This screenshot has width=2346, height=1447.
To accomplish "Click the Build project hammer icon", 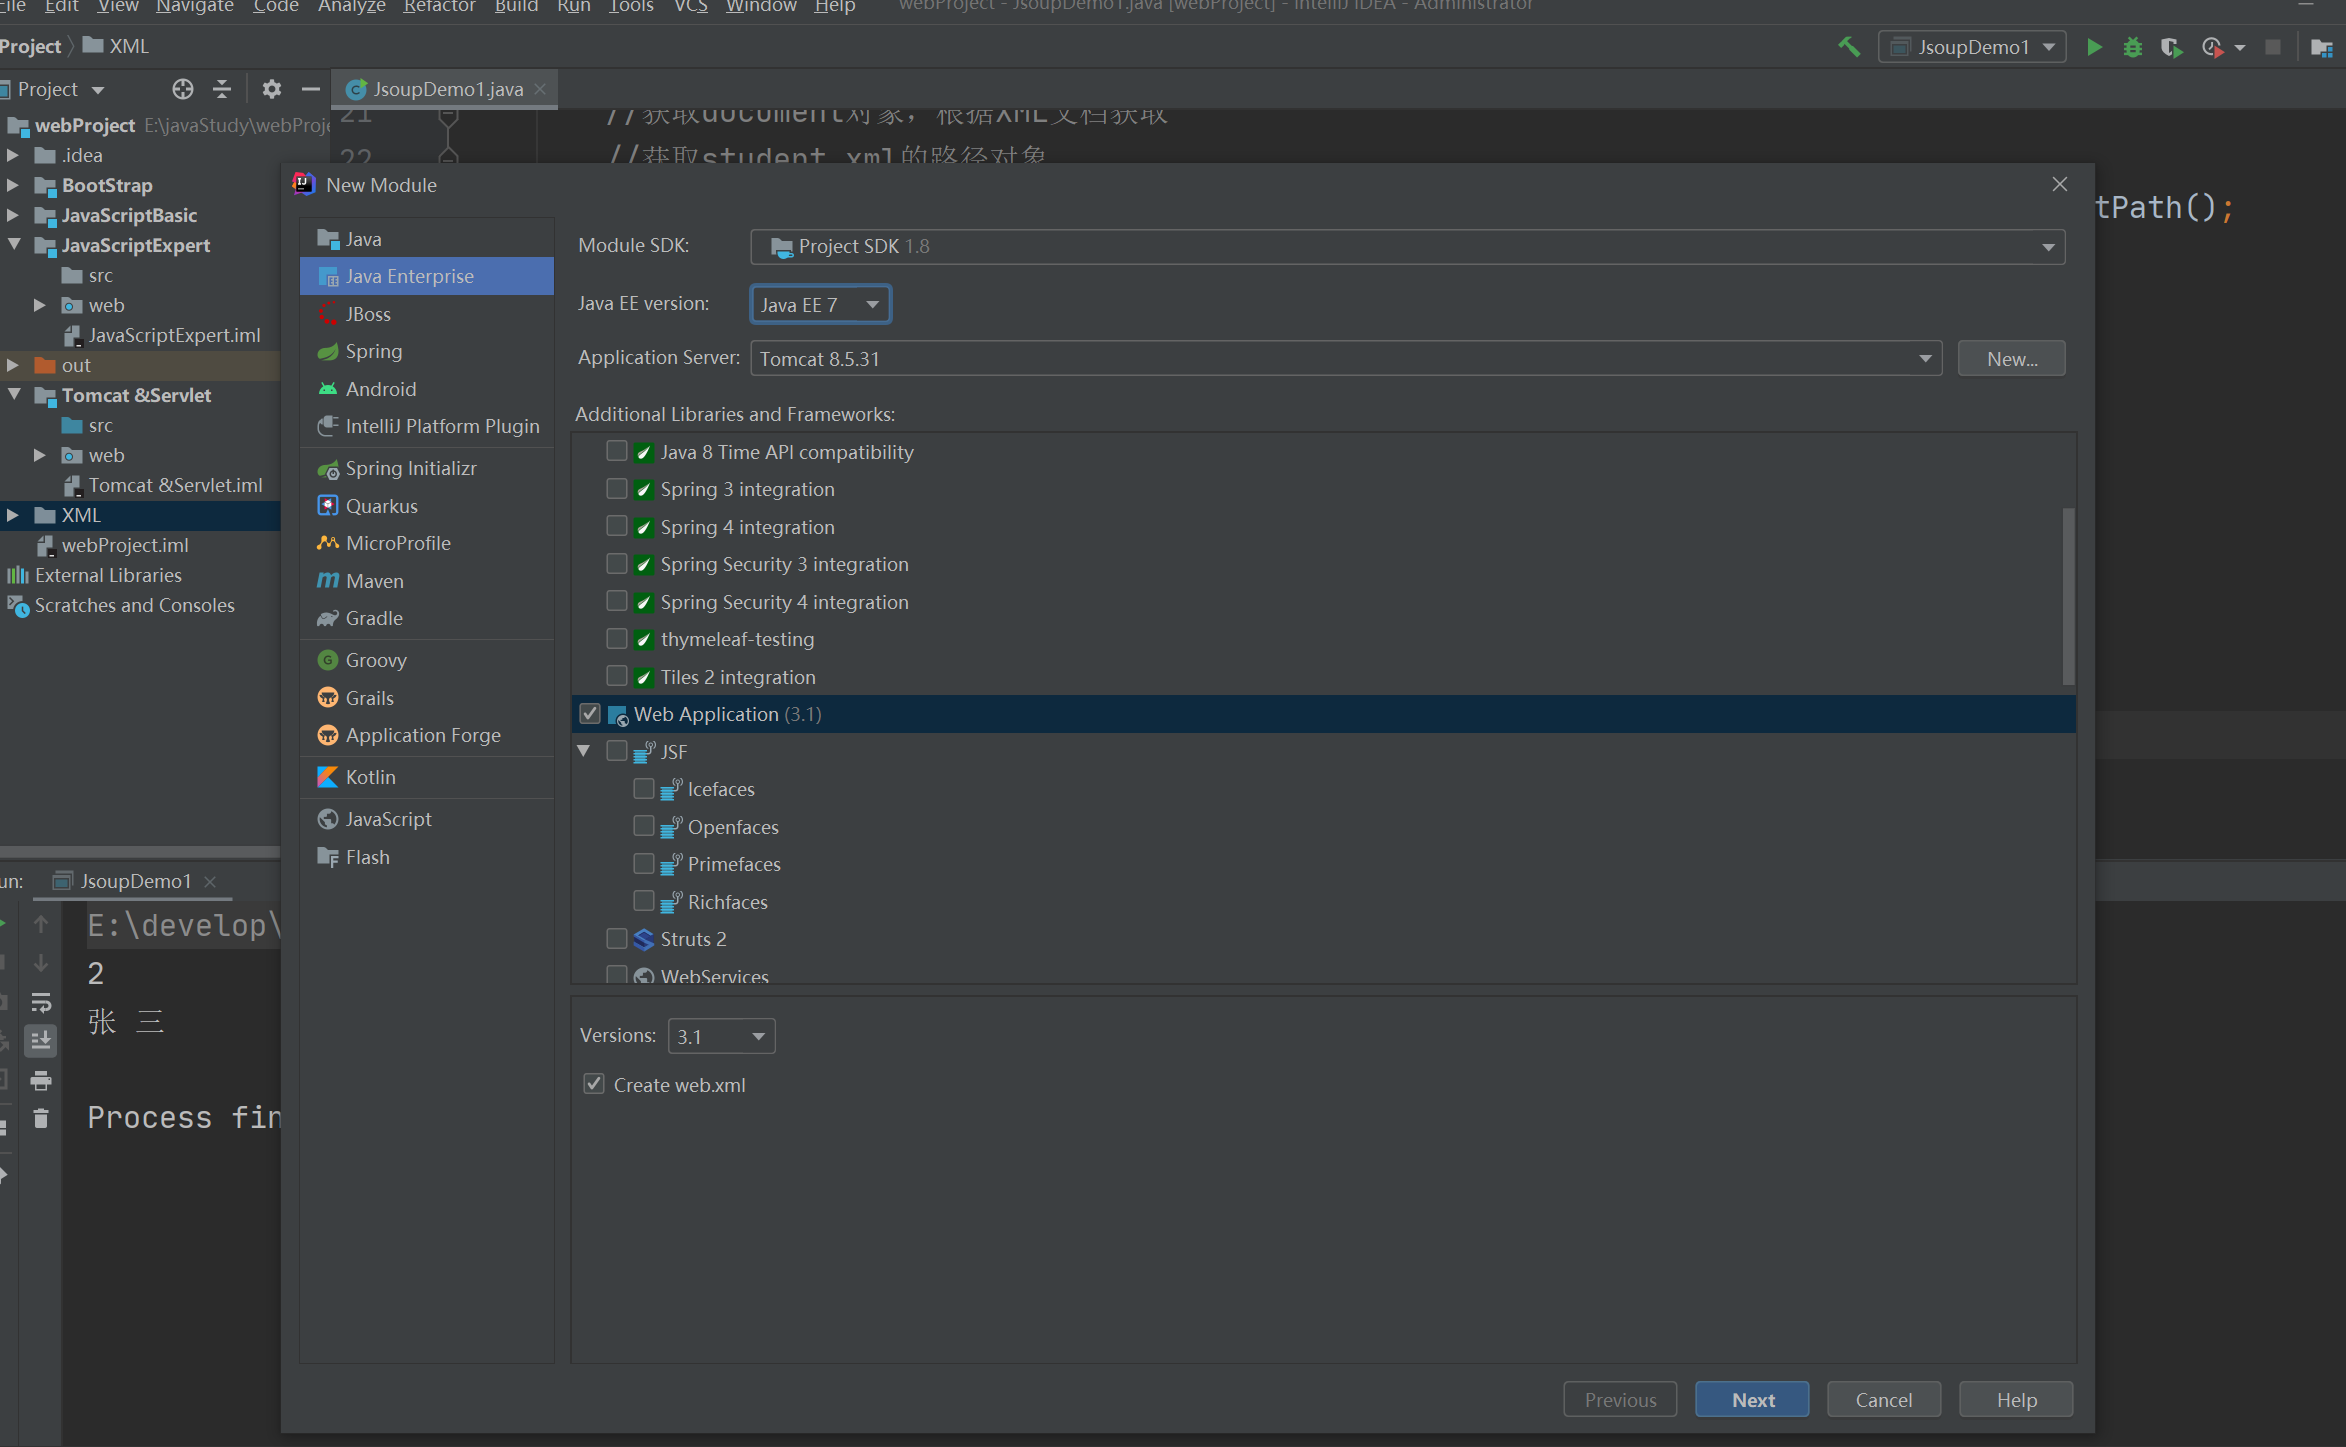I will [1849, 47].
